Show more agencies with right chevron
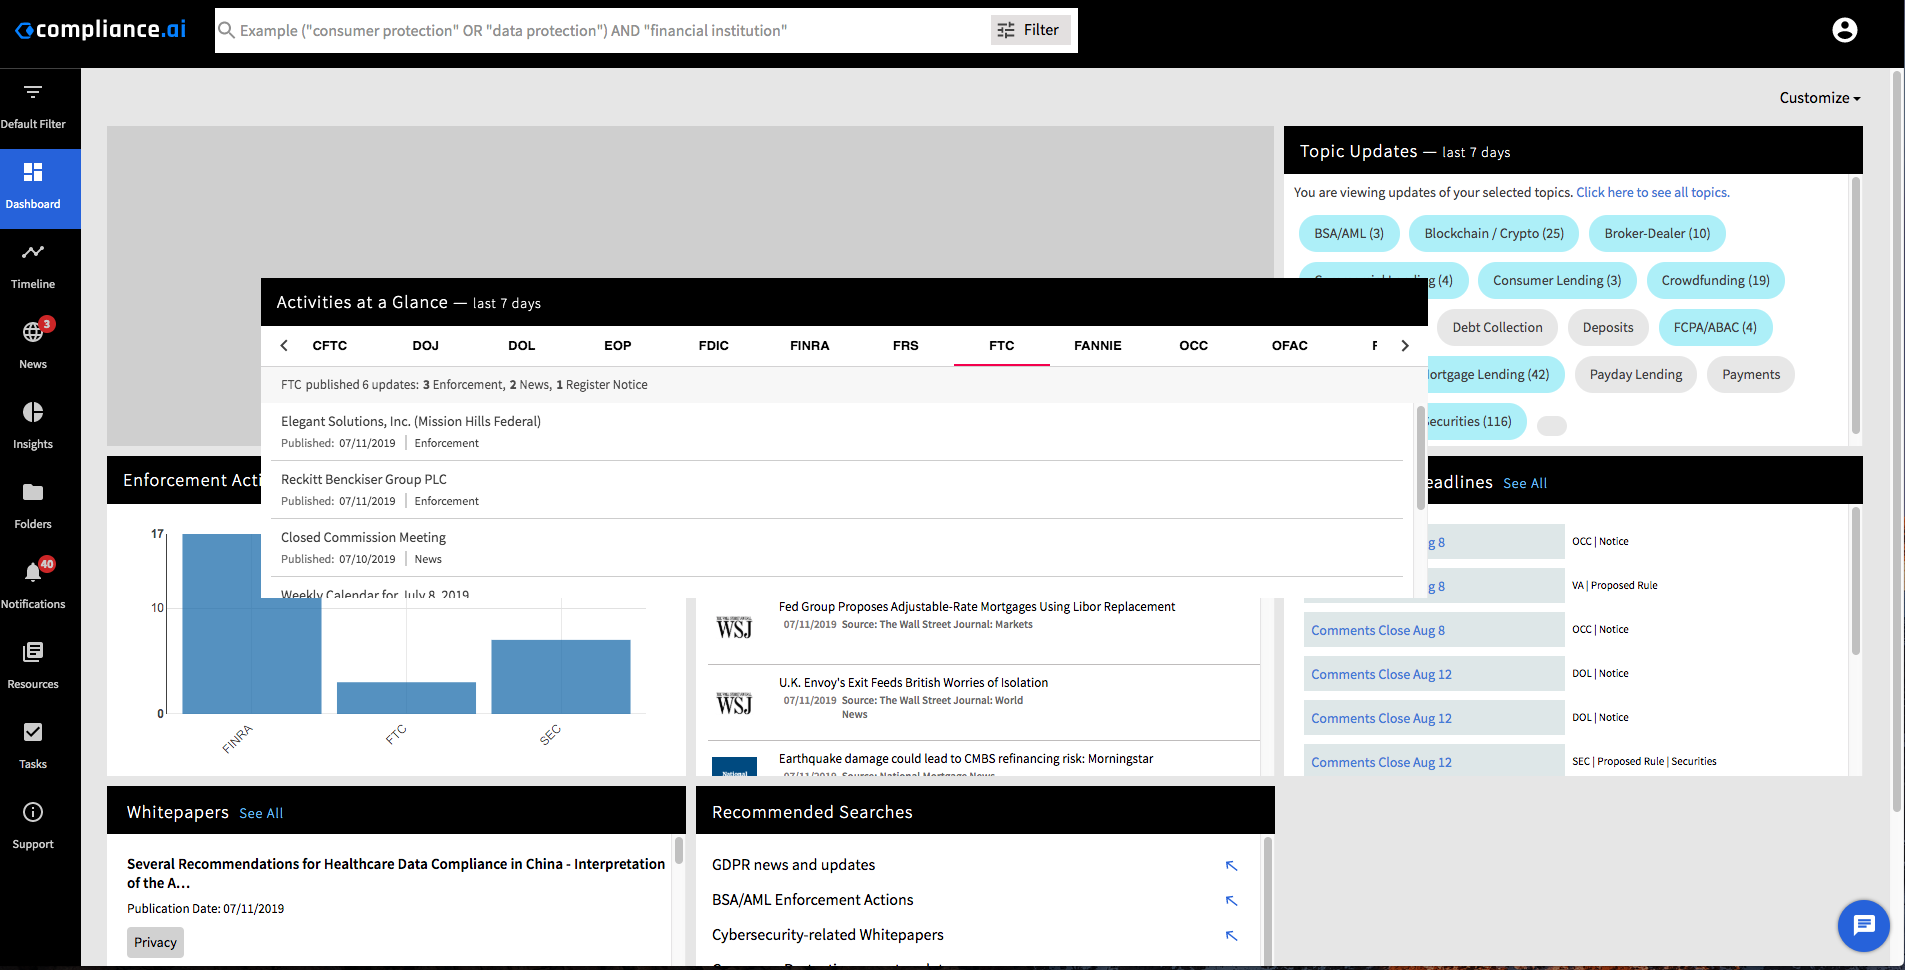Screen dimensions: 1905x970 point(1404,345)
